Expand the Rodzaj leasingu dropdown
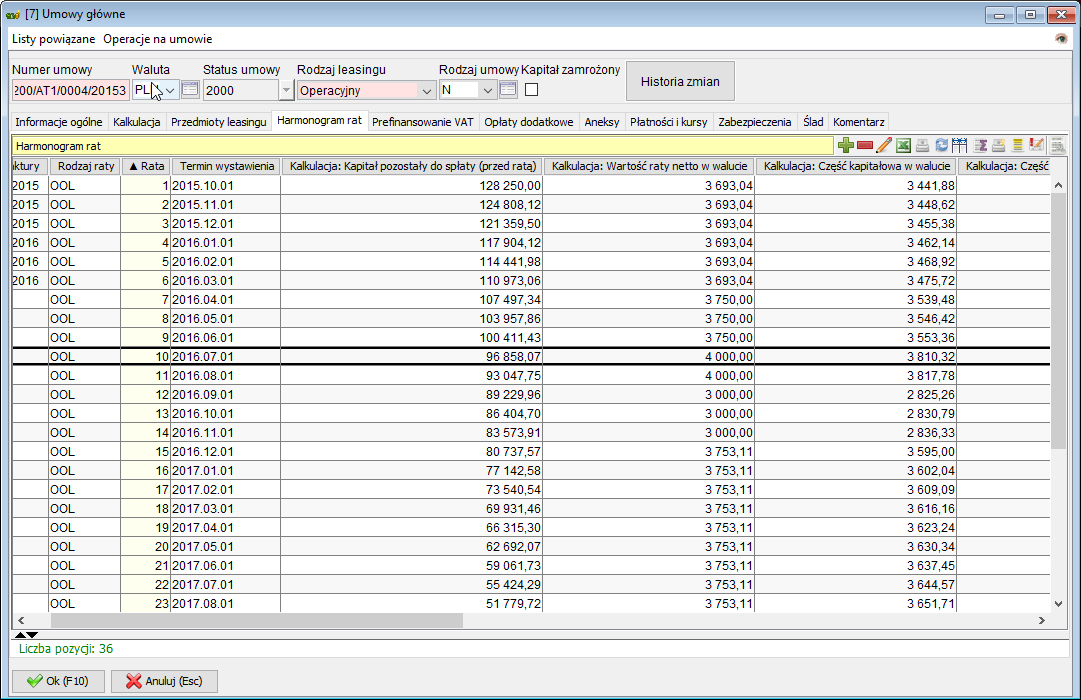Image resolution: width=1081 pixels, height=700 pixels. 427,91
